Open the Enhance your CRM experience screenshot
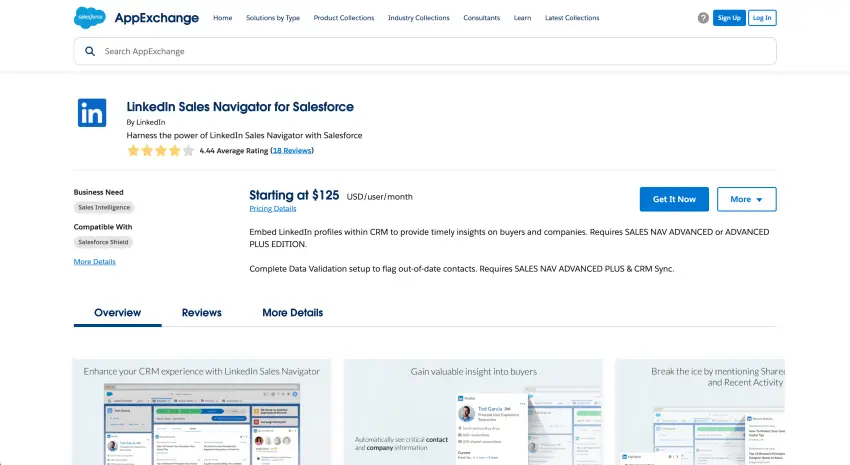 pos(202,412)
